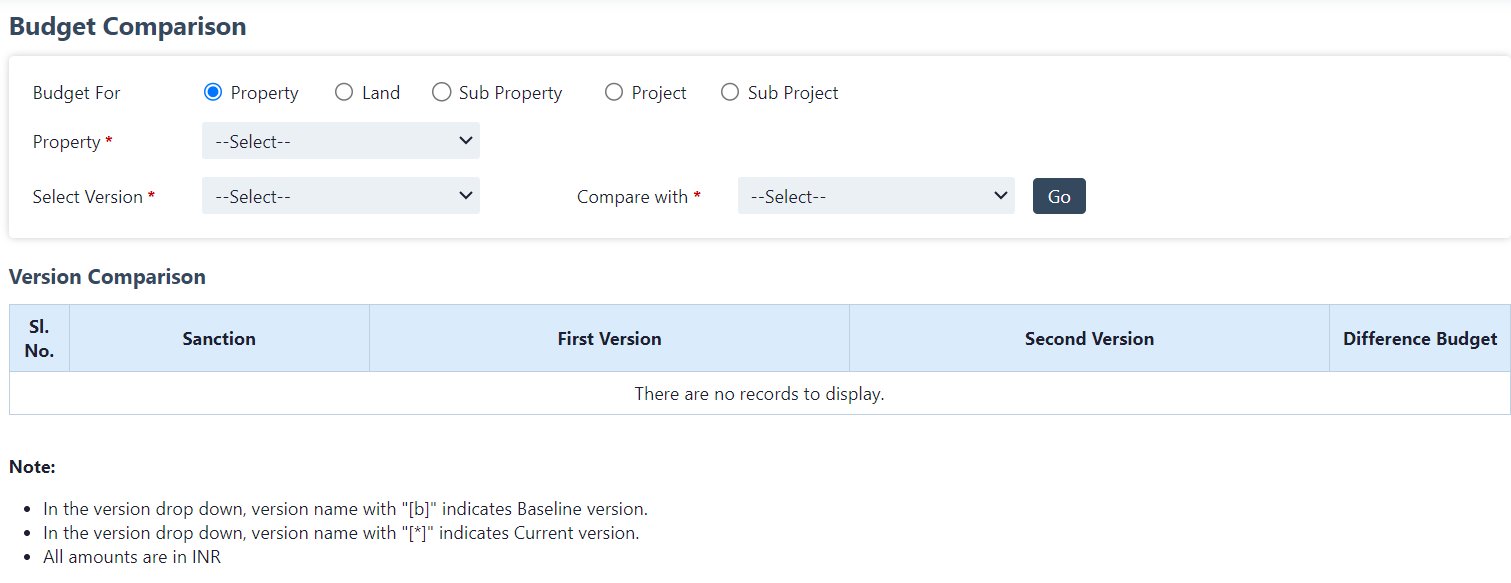Open the Compare with dropdown

tap(876, 196)
